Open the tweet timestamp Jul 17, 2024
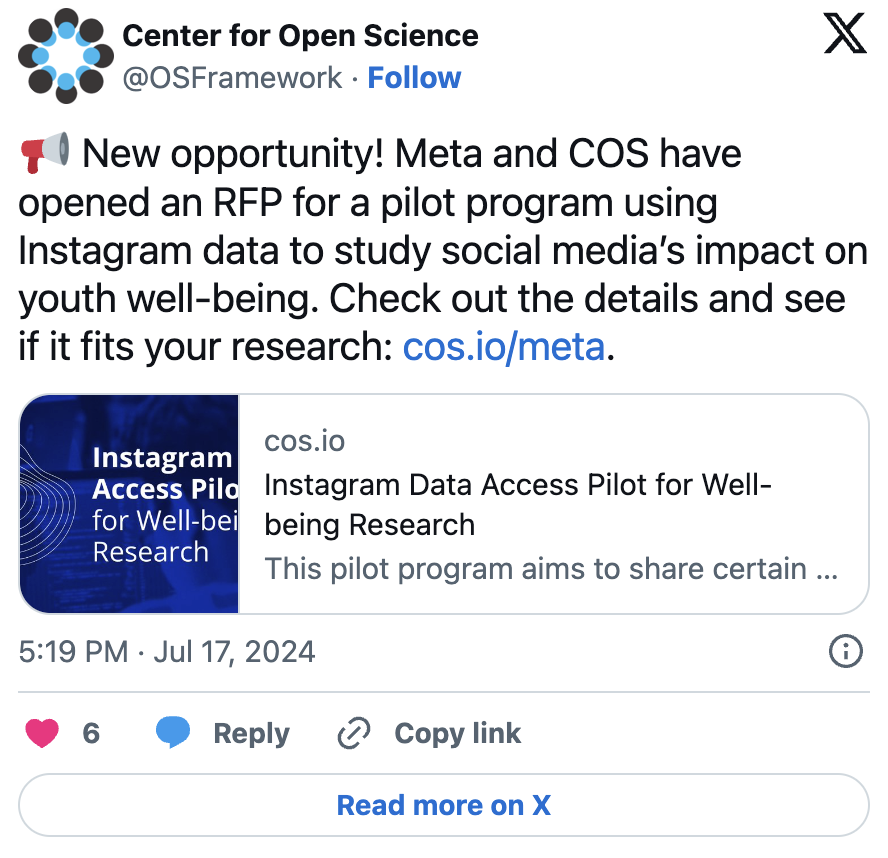The image size is (888, 858). pos(167,652)
